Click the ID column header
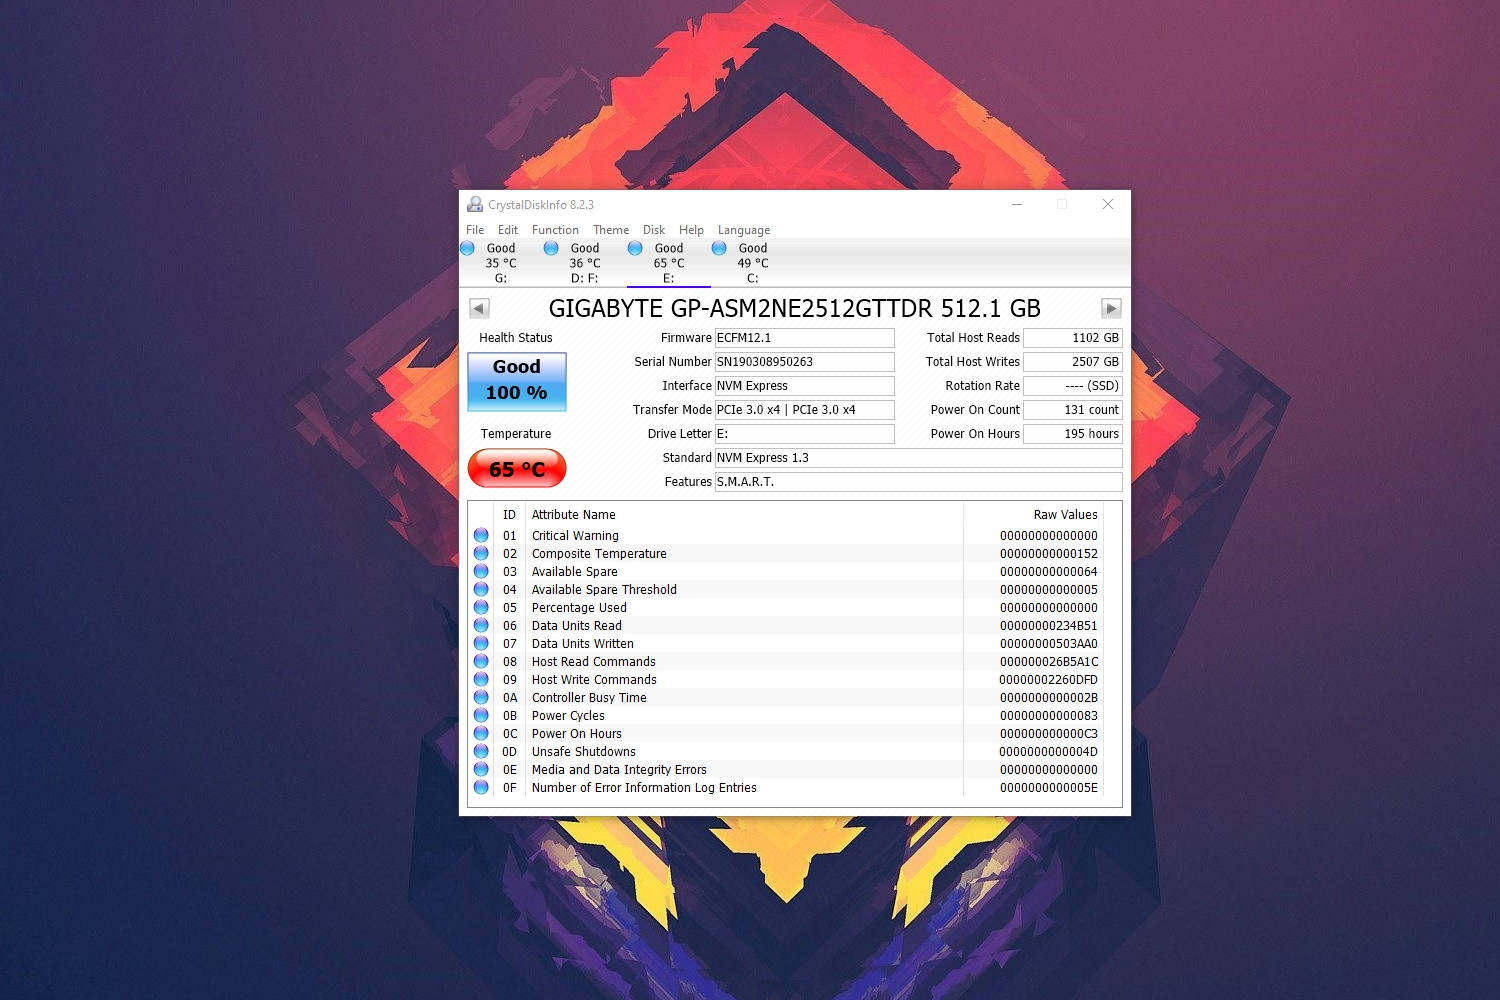 [509, 515]
